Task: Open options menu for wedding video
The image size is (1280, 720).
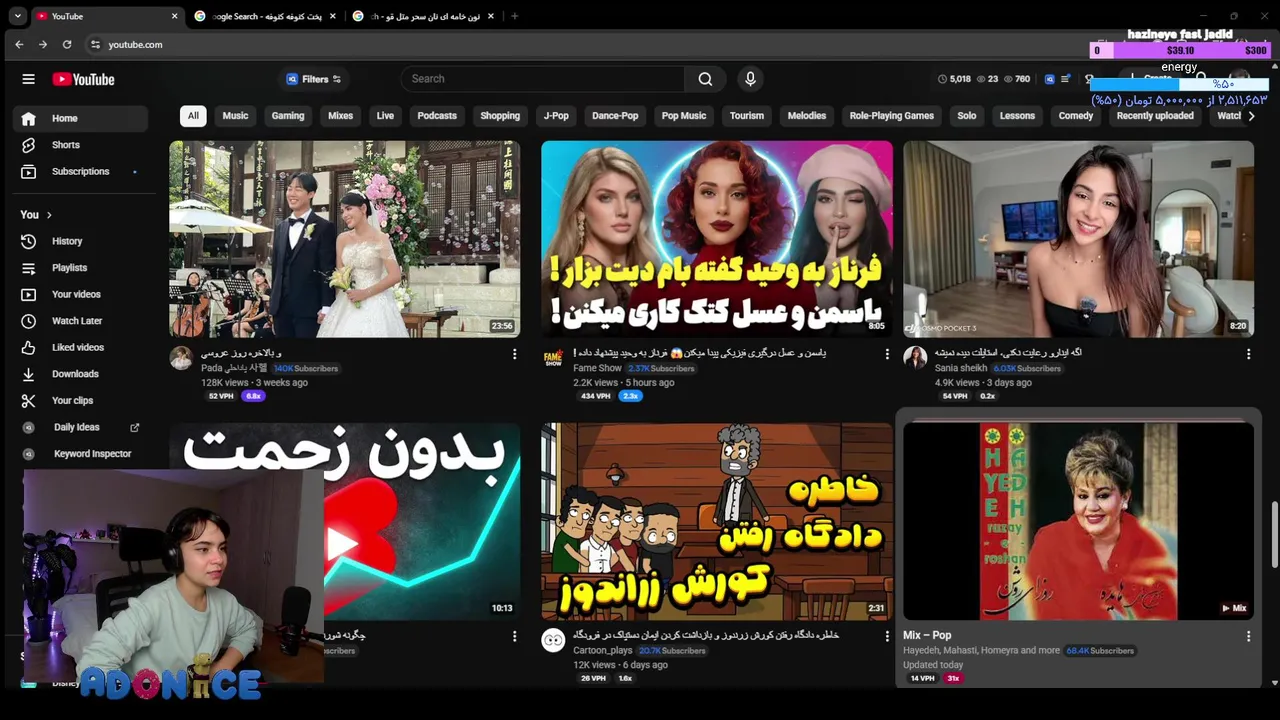Action: pos(514,354)
